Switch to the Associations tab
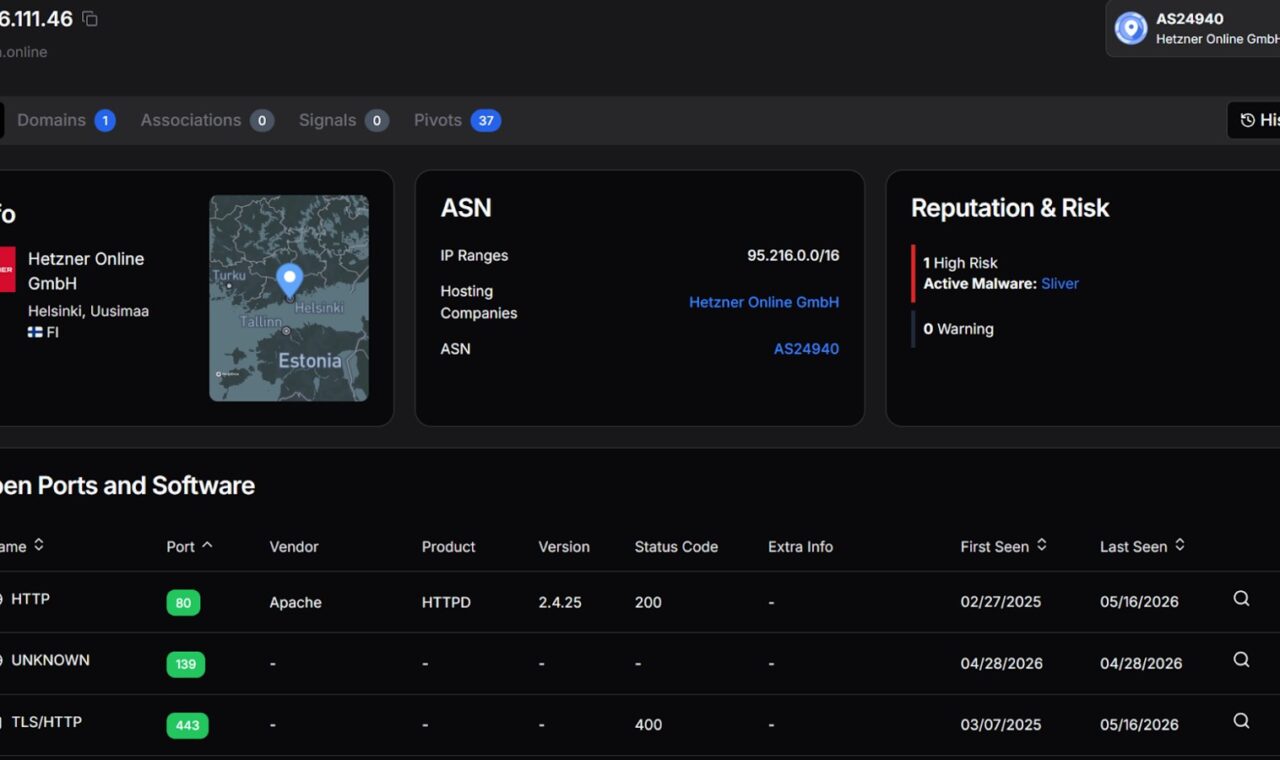 207,120
